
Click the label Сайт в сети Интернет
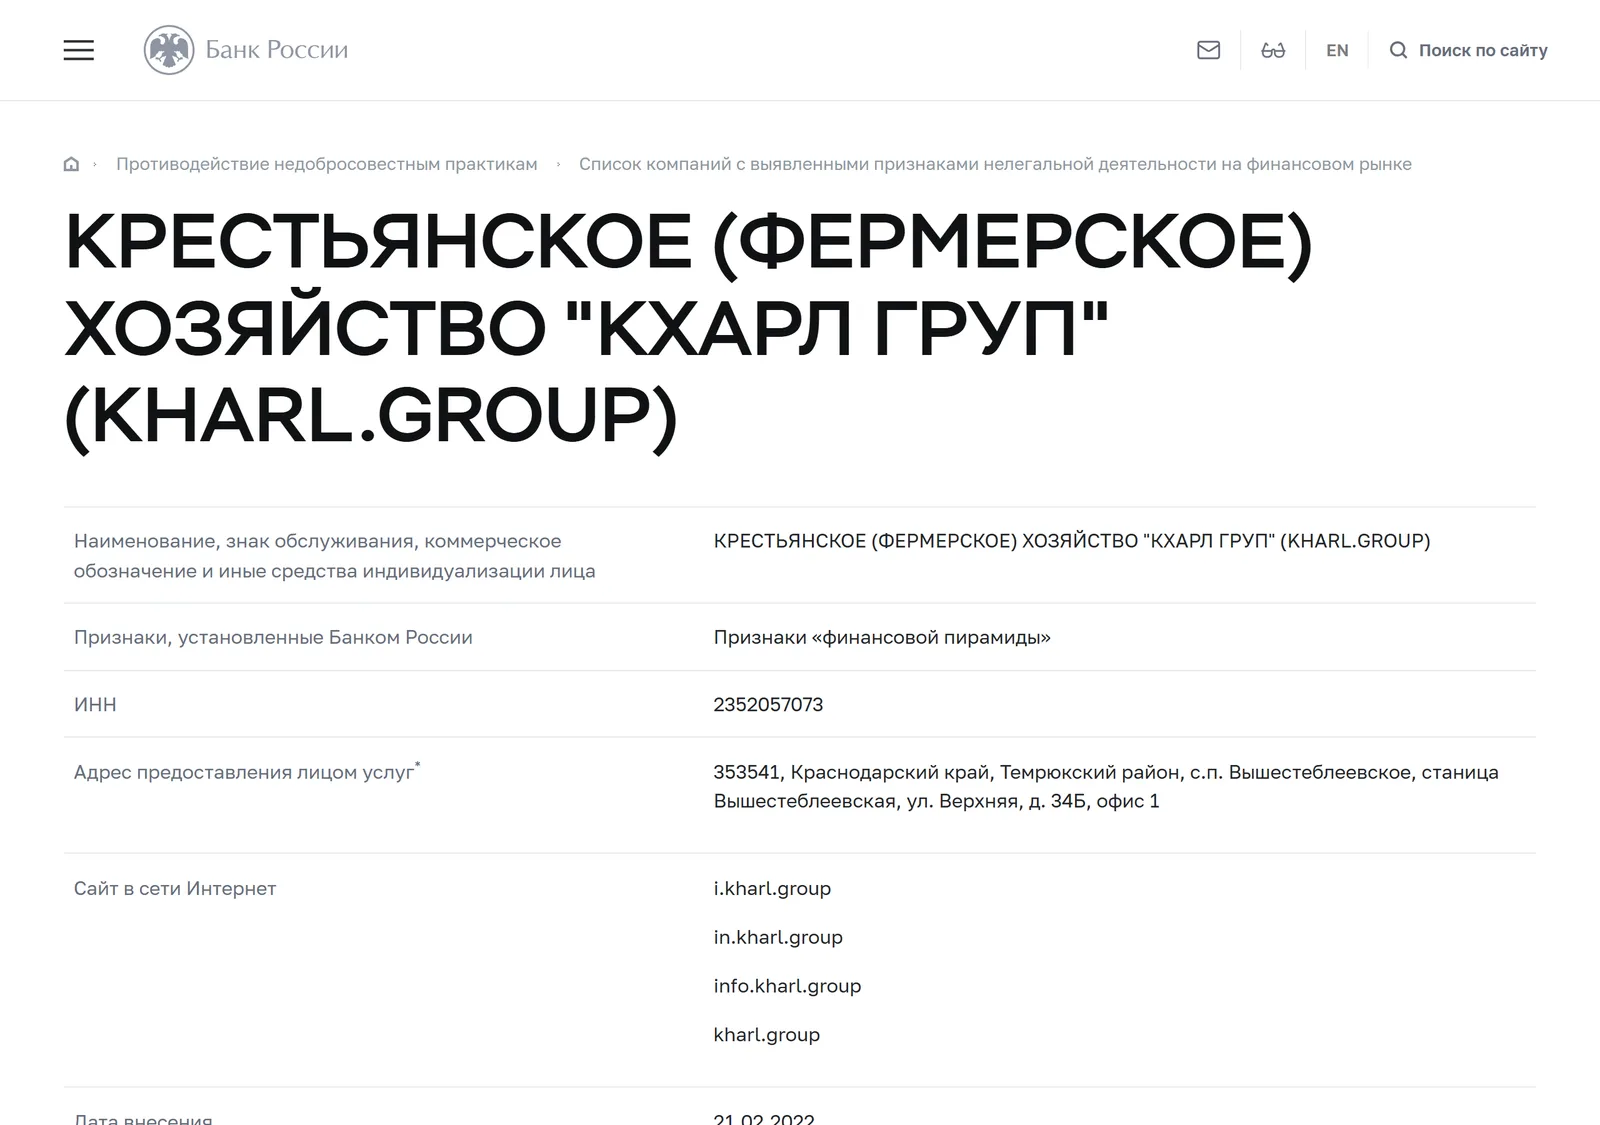coord(175,888)
